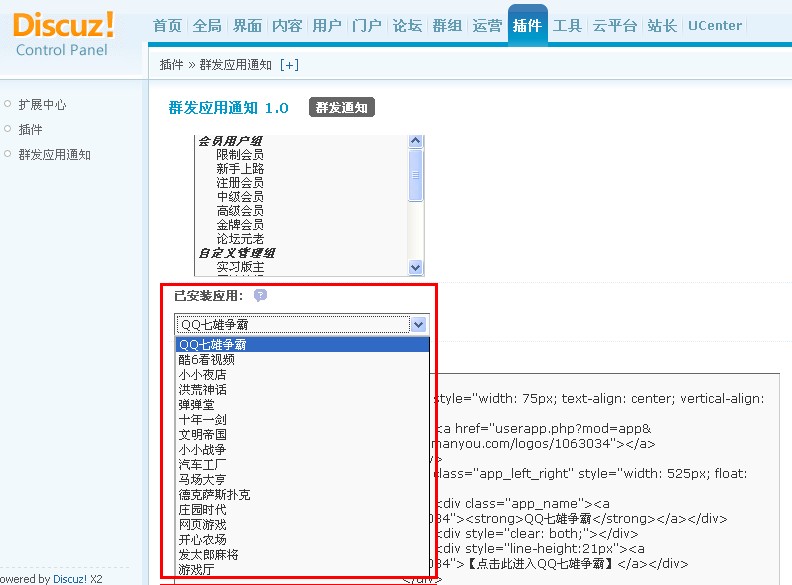Select 高级会员 user group
The image size is (792, 585).
(240, 211)
